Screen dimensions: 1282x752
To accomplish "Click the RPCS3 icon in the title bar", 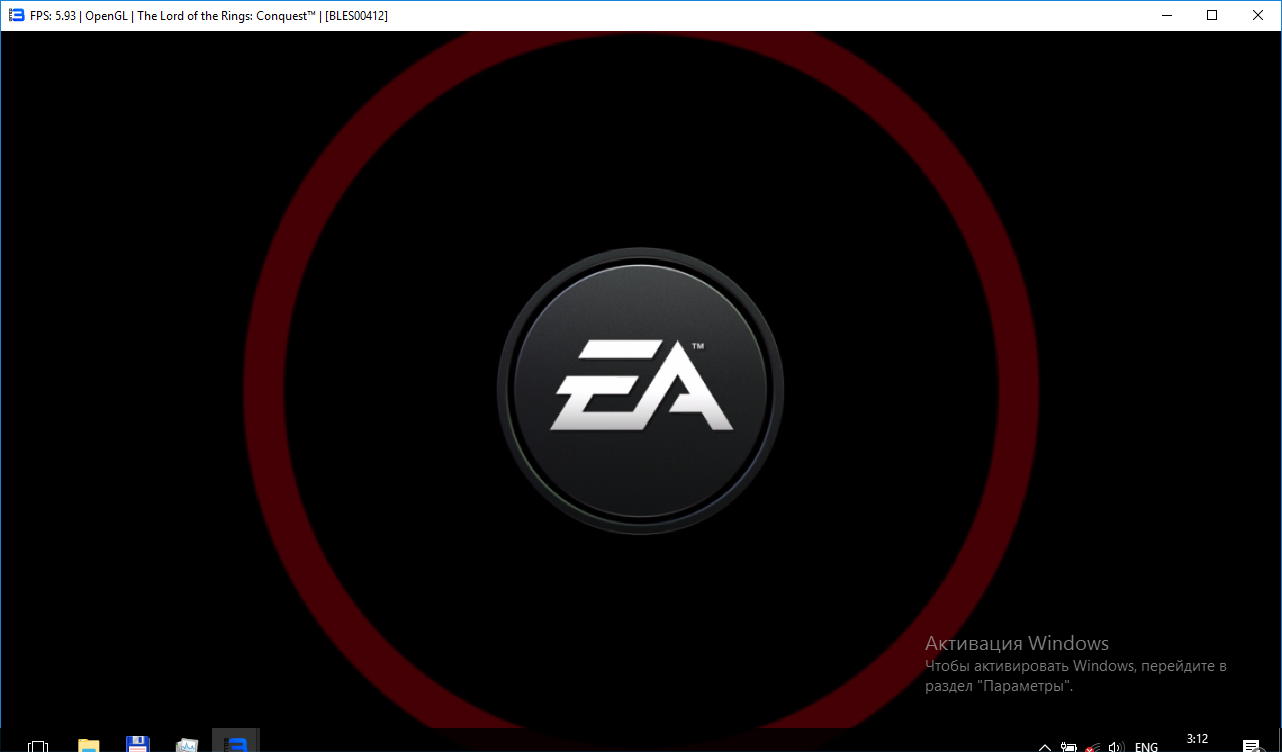I will coord(15,15).
